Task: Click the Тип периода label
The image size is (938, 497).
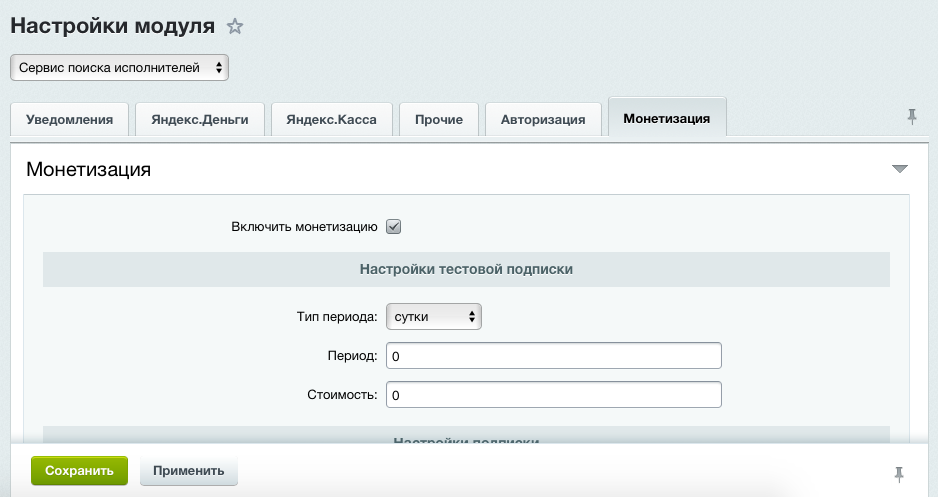Action: click(x=337, y=317)
